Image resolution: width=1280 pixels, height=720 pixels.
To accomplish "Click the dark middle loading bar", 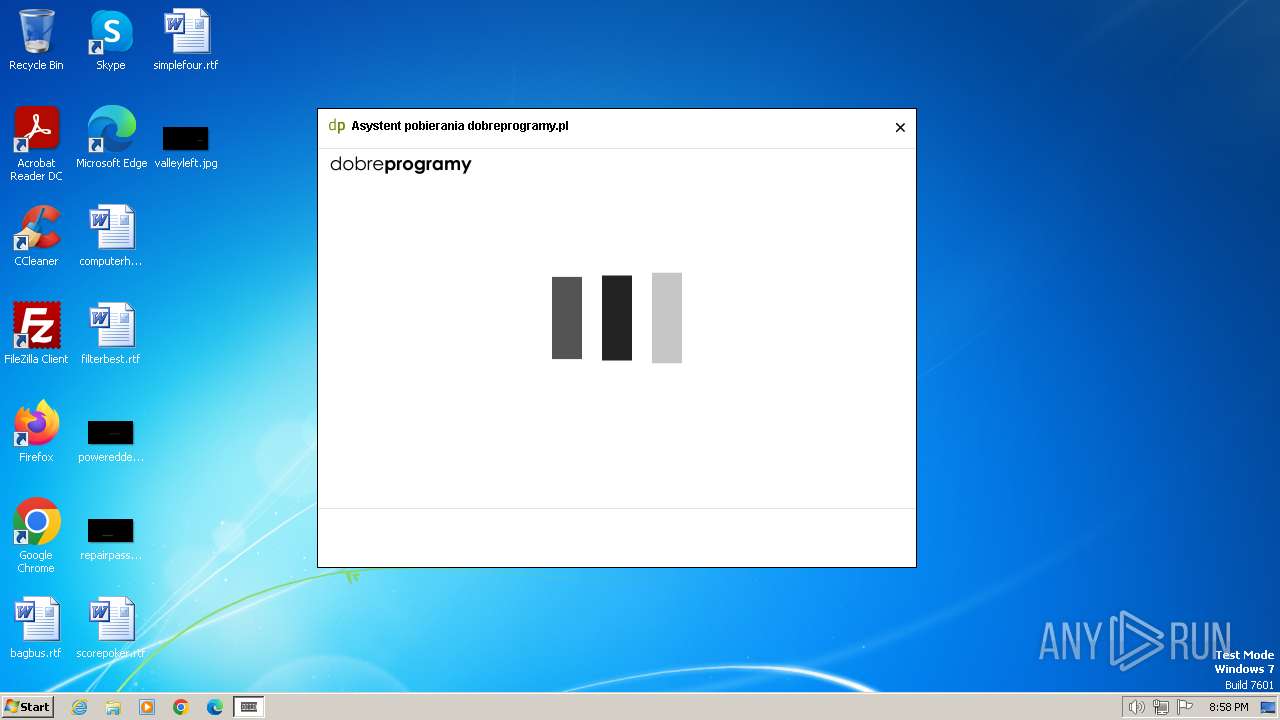I will pyautogui.click(x=617, y=318).
